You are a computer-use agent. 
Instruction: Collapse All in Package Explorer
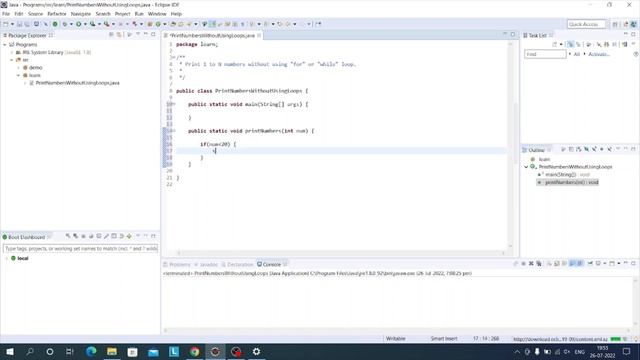(x=111, y=35)
